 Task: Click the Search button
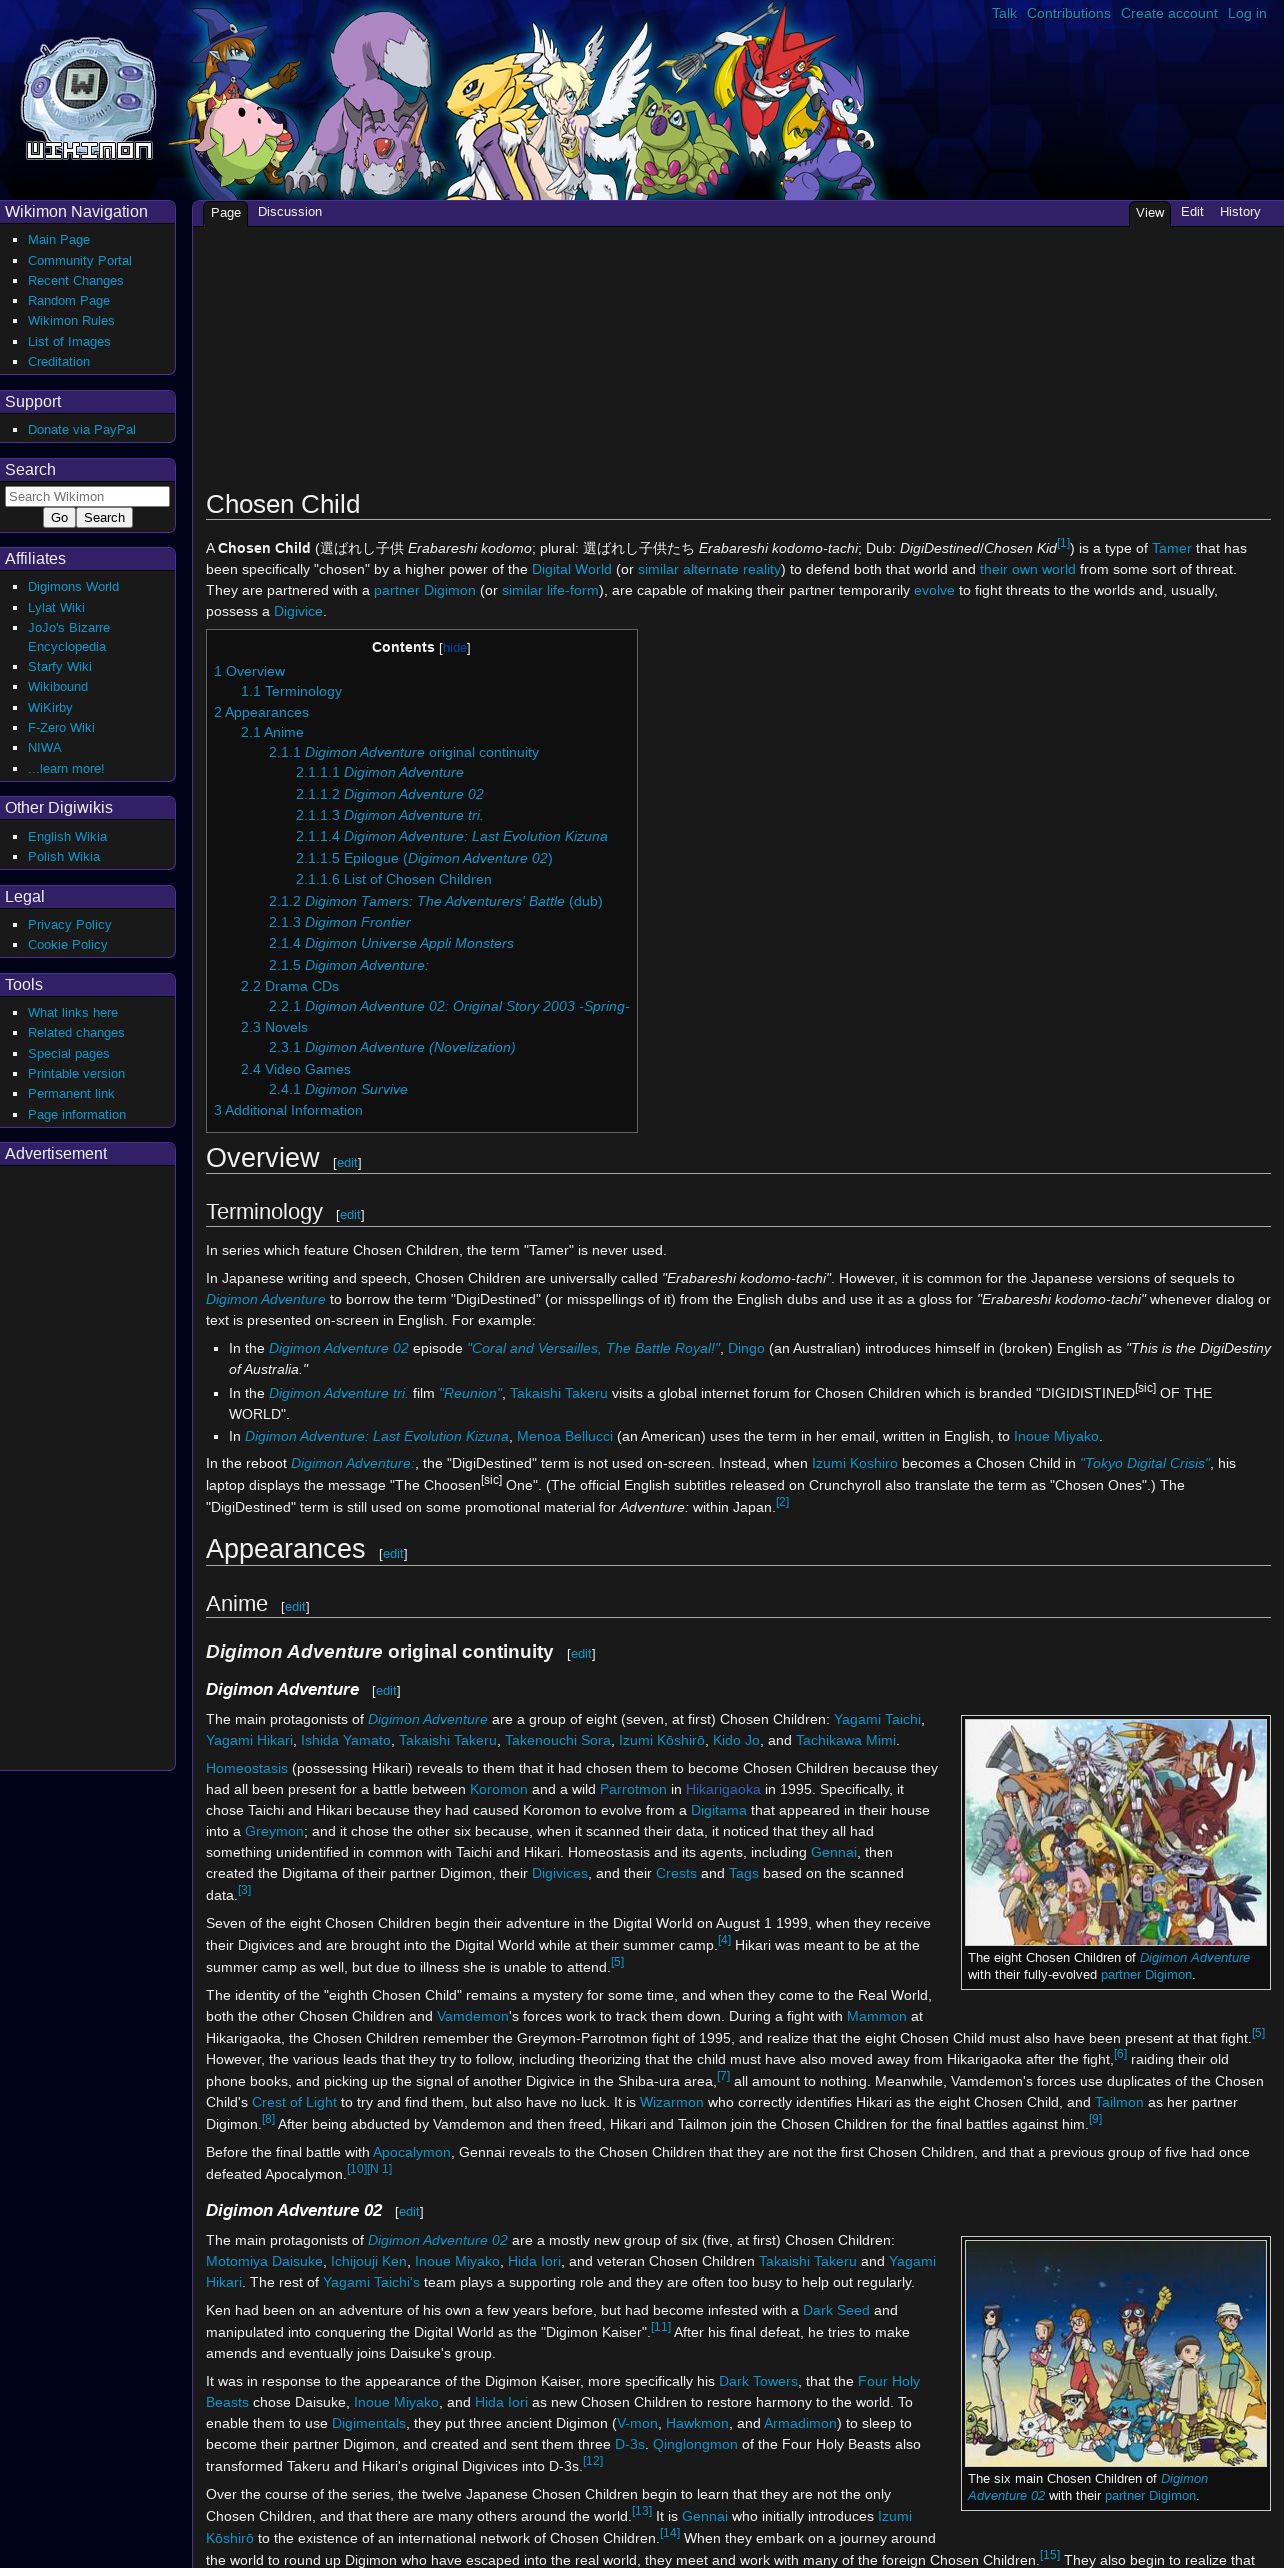(x=104, y=517)
